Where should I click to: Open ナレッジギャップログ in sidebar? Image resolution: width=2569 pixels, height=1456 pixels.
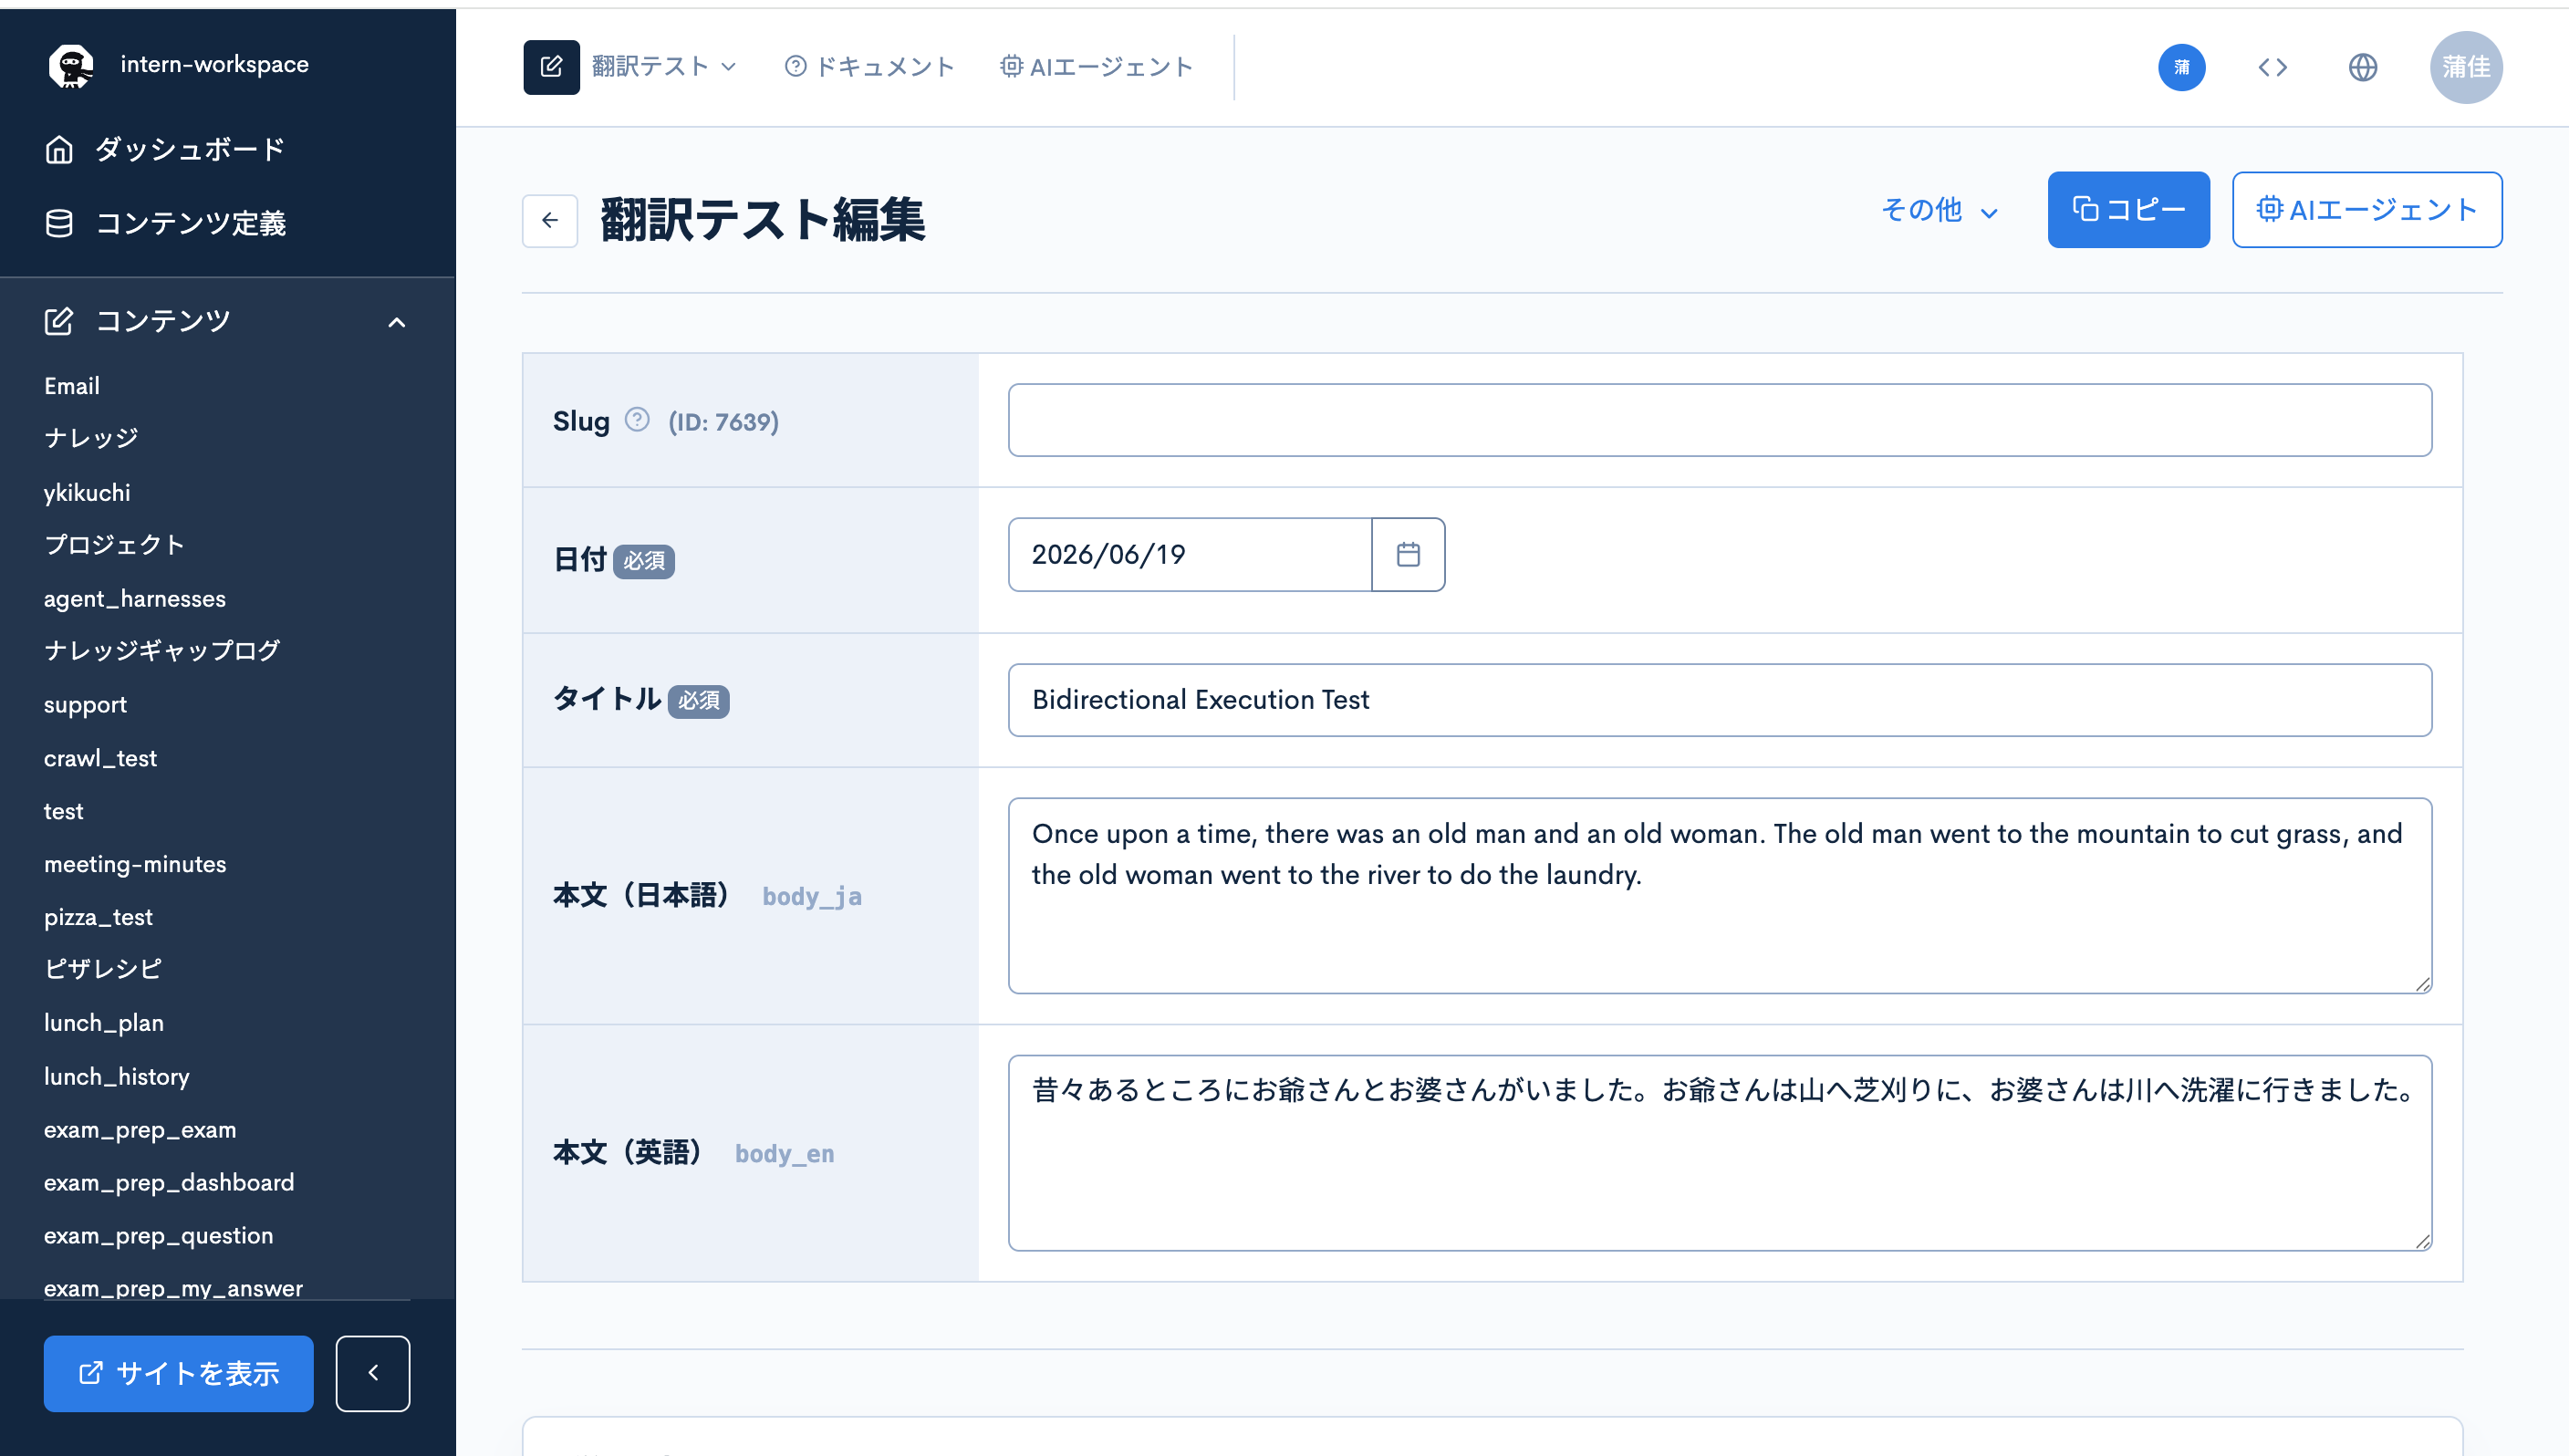(x=162, y=650)
